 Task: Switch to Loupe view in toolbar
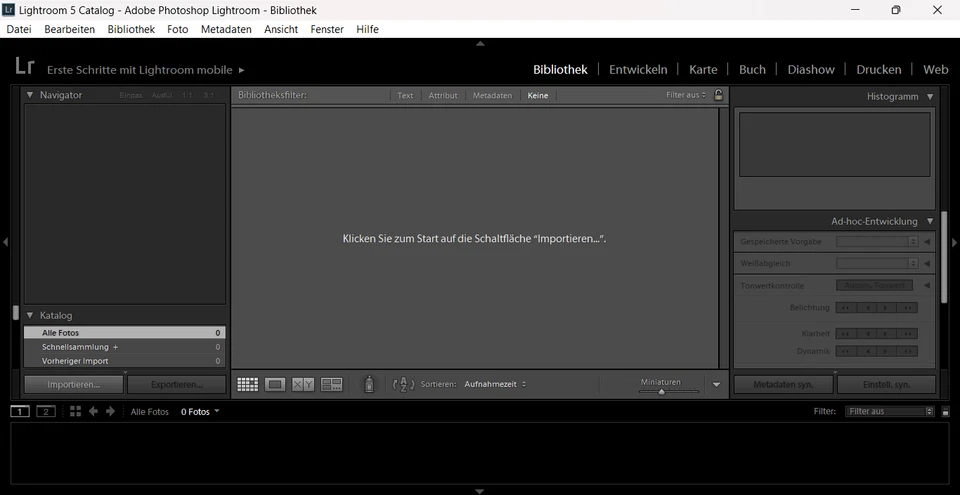[x=275, y=384]
